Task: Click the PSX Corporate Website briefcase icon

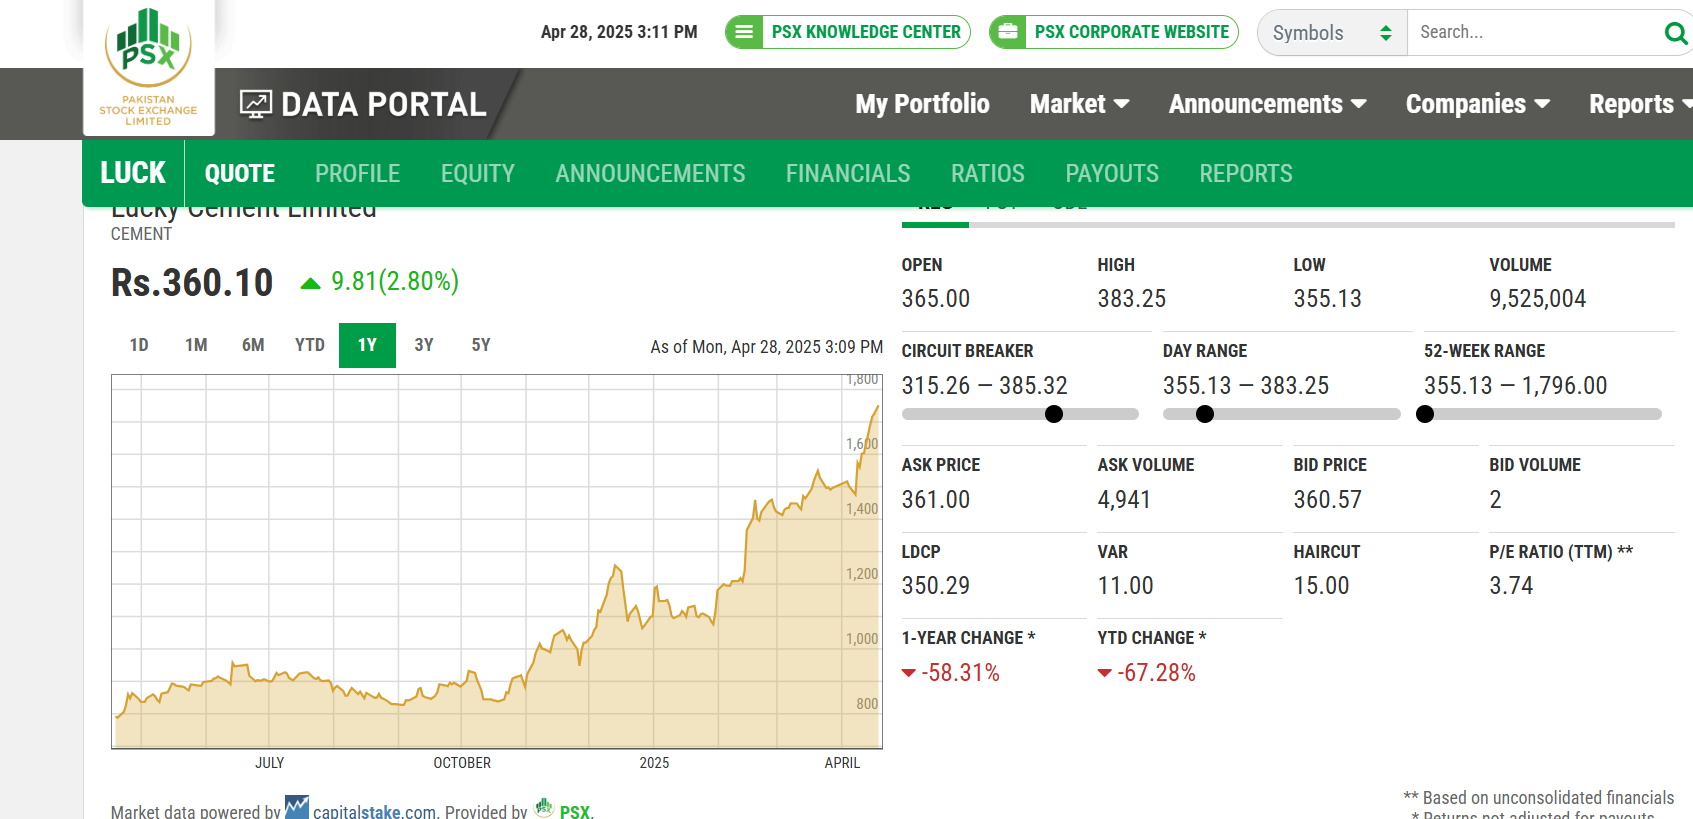Action: click(x=1008, y=32)
